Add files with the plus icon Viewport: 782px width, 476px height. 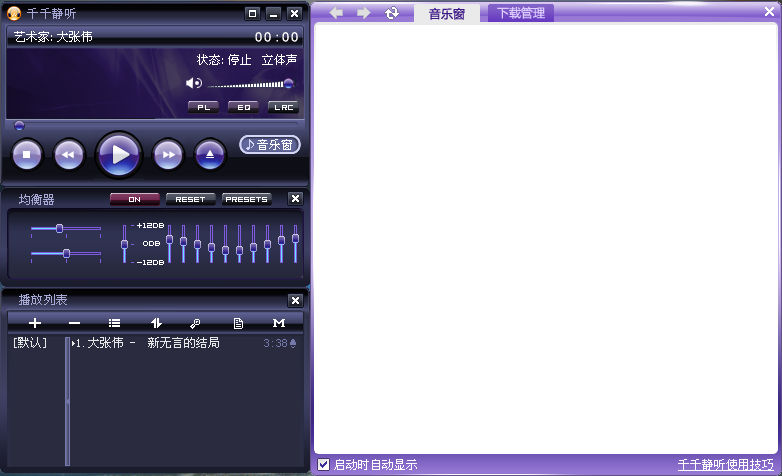tap(34, 323)
